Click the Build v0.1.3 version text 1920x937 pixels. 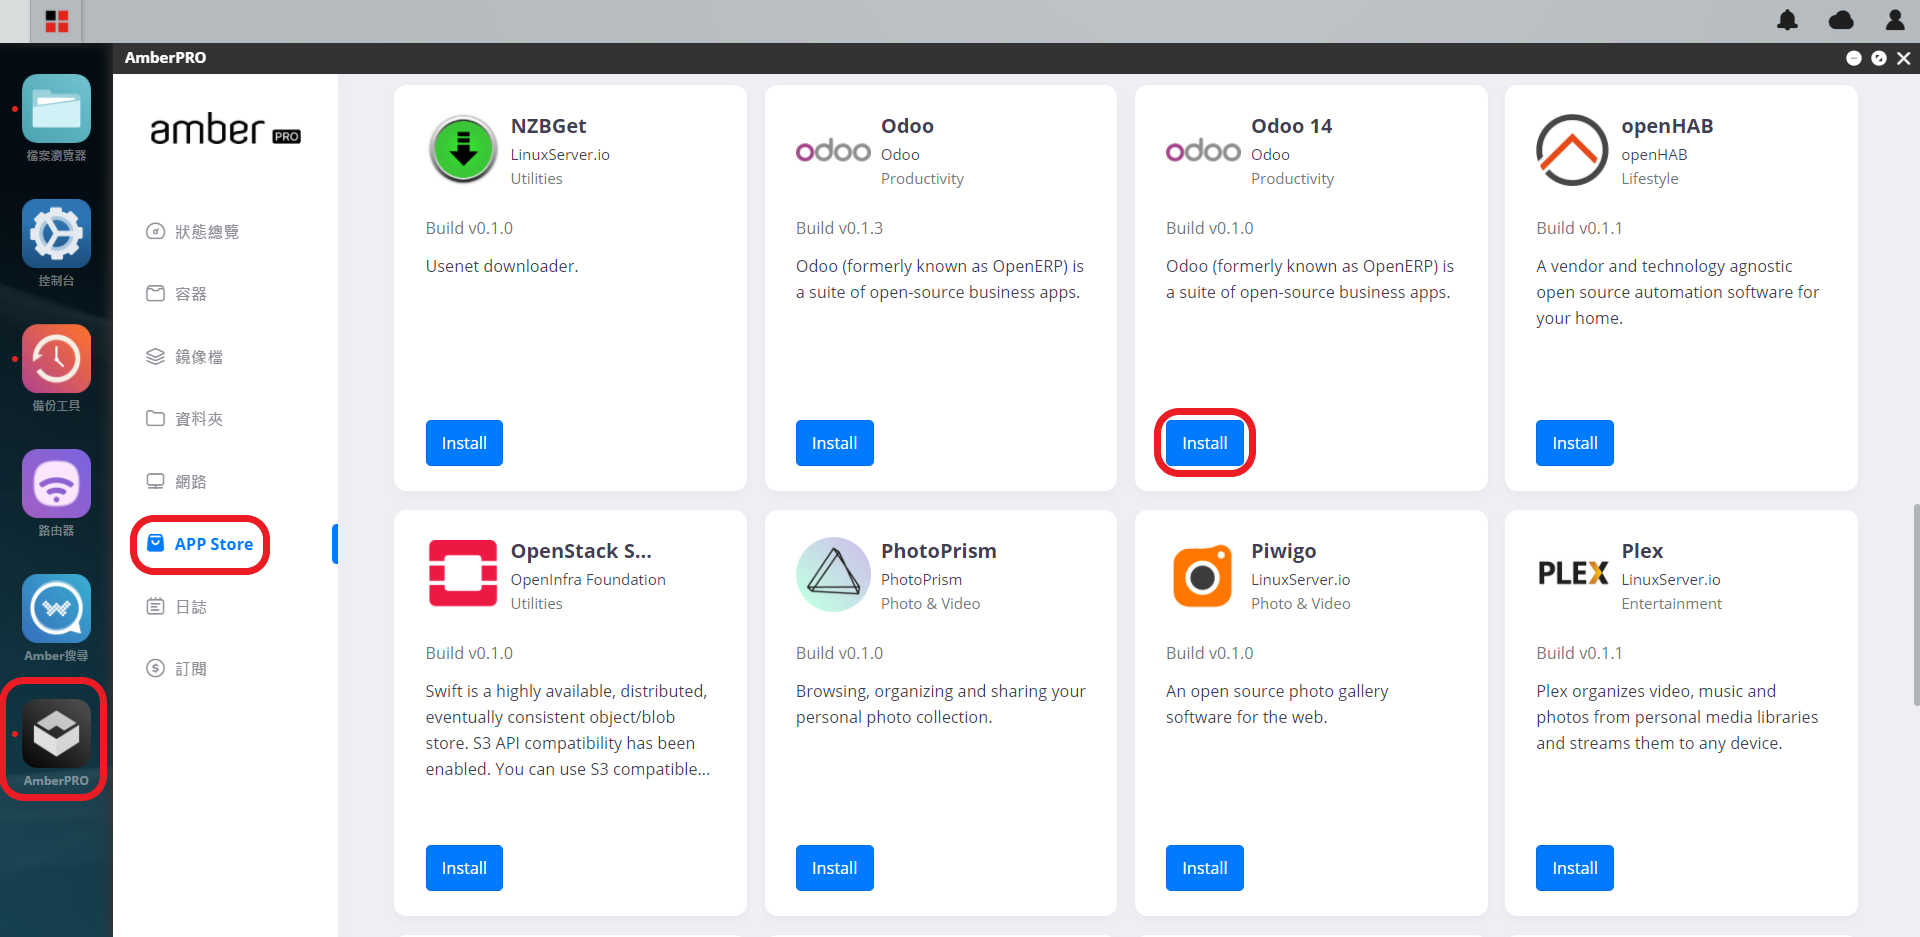pyautogui.click(x=839, y=228)
